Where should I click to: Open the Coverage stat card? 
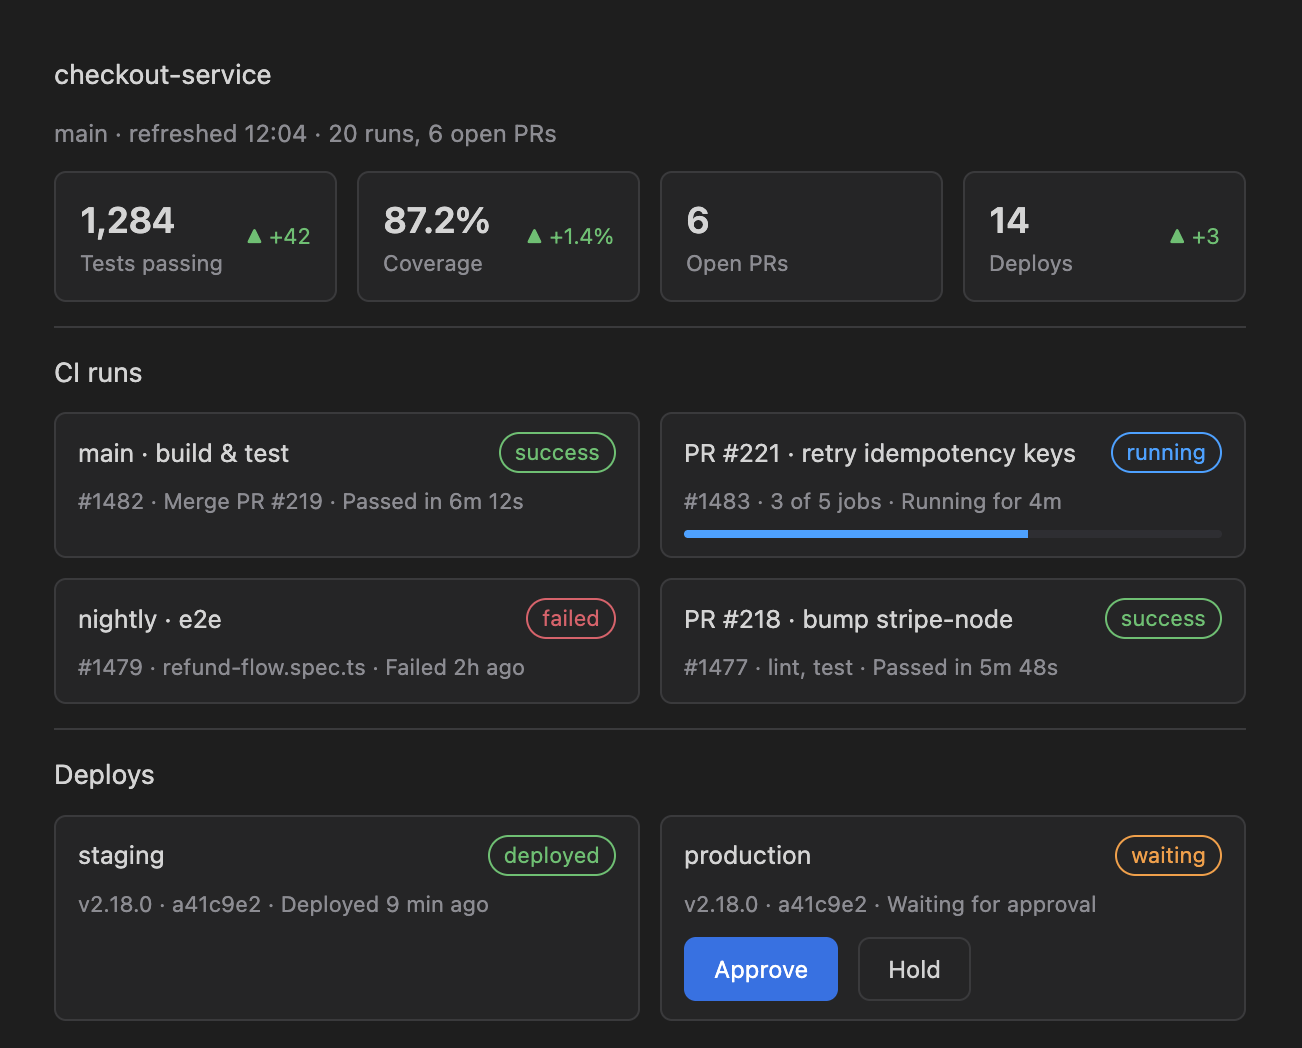(x=498, y=236)
